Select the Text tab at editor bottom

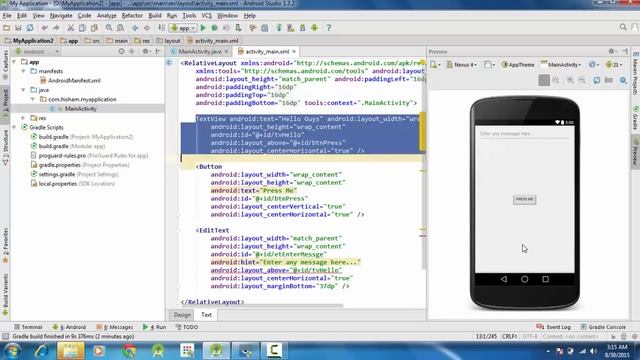click(207, 315)
